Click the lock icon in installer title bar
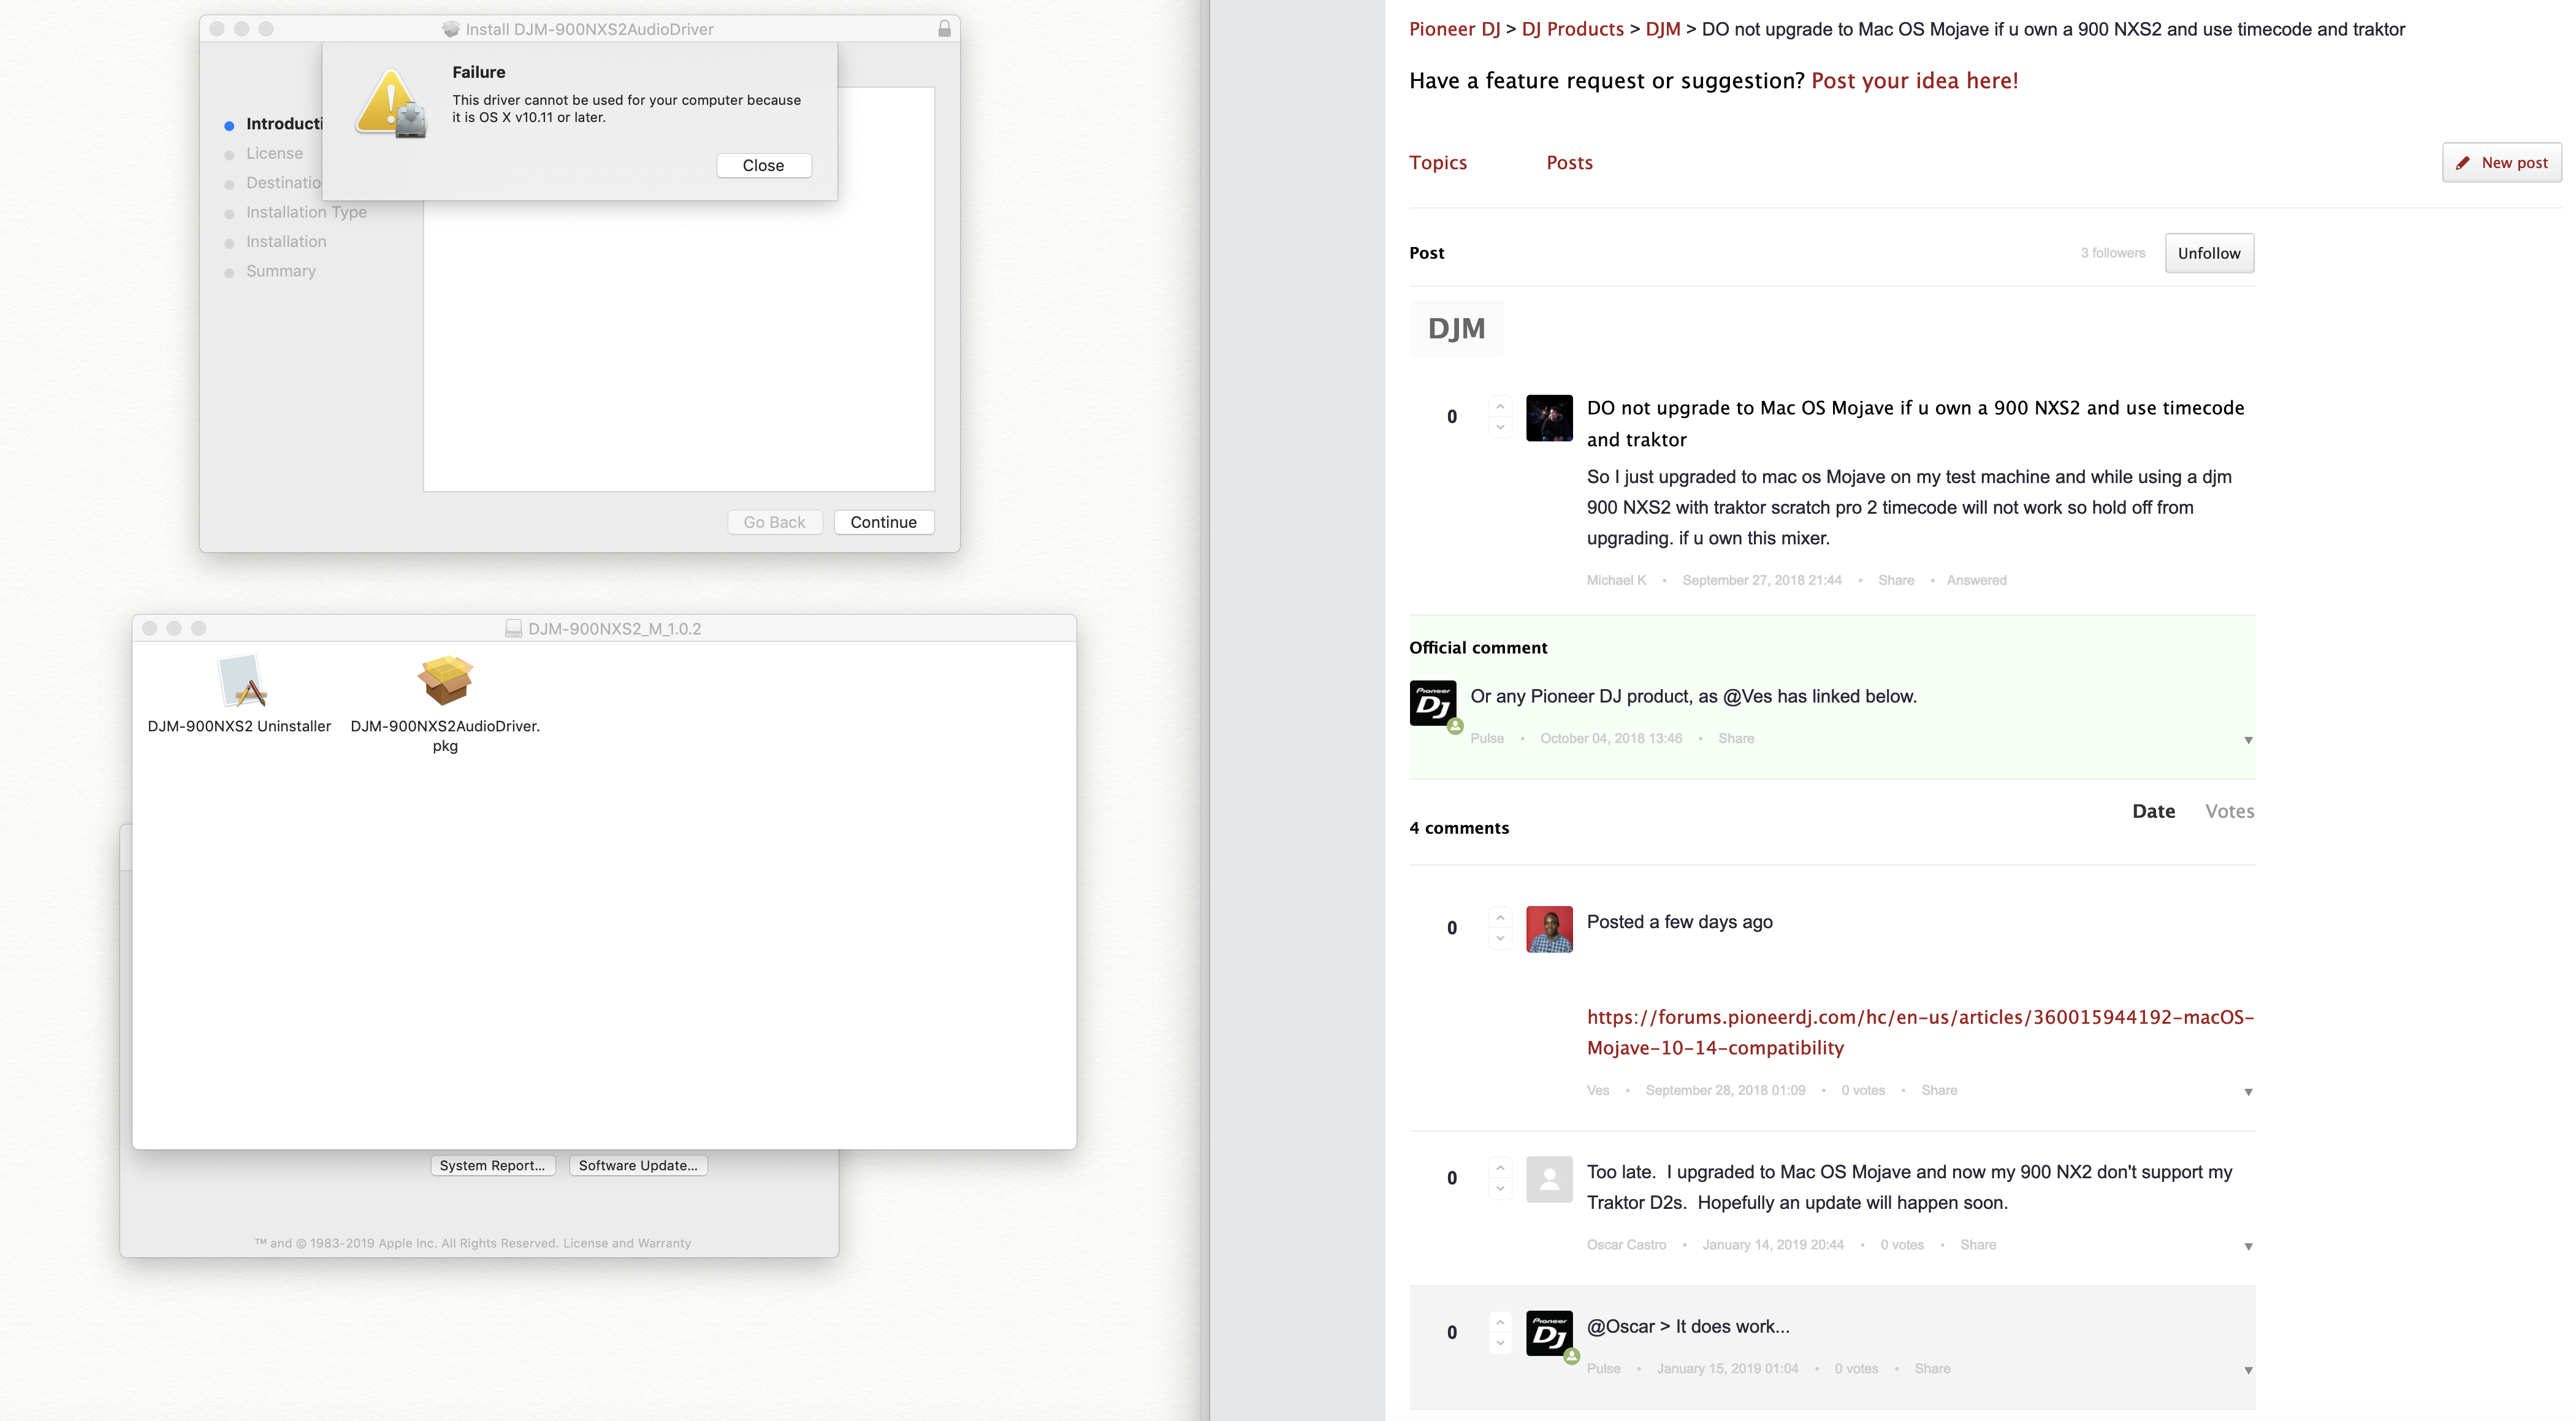This screenshot has width=2576, height=1421. click(x=944, y=29)
